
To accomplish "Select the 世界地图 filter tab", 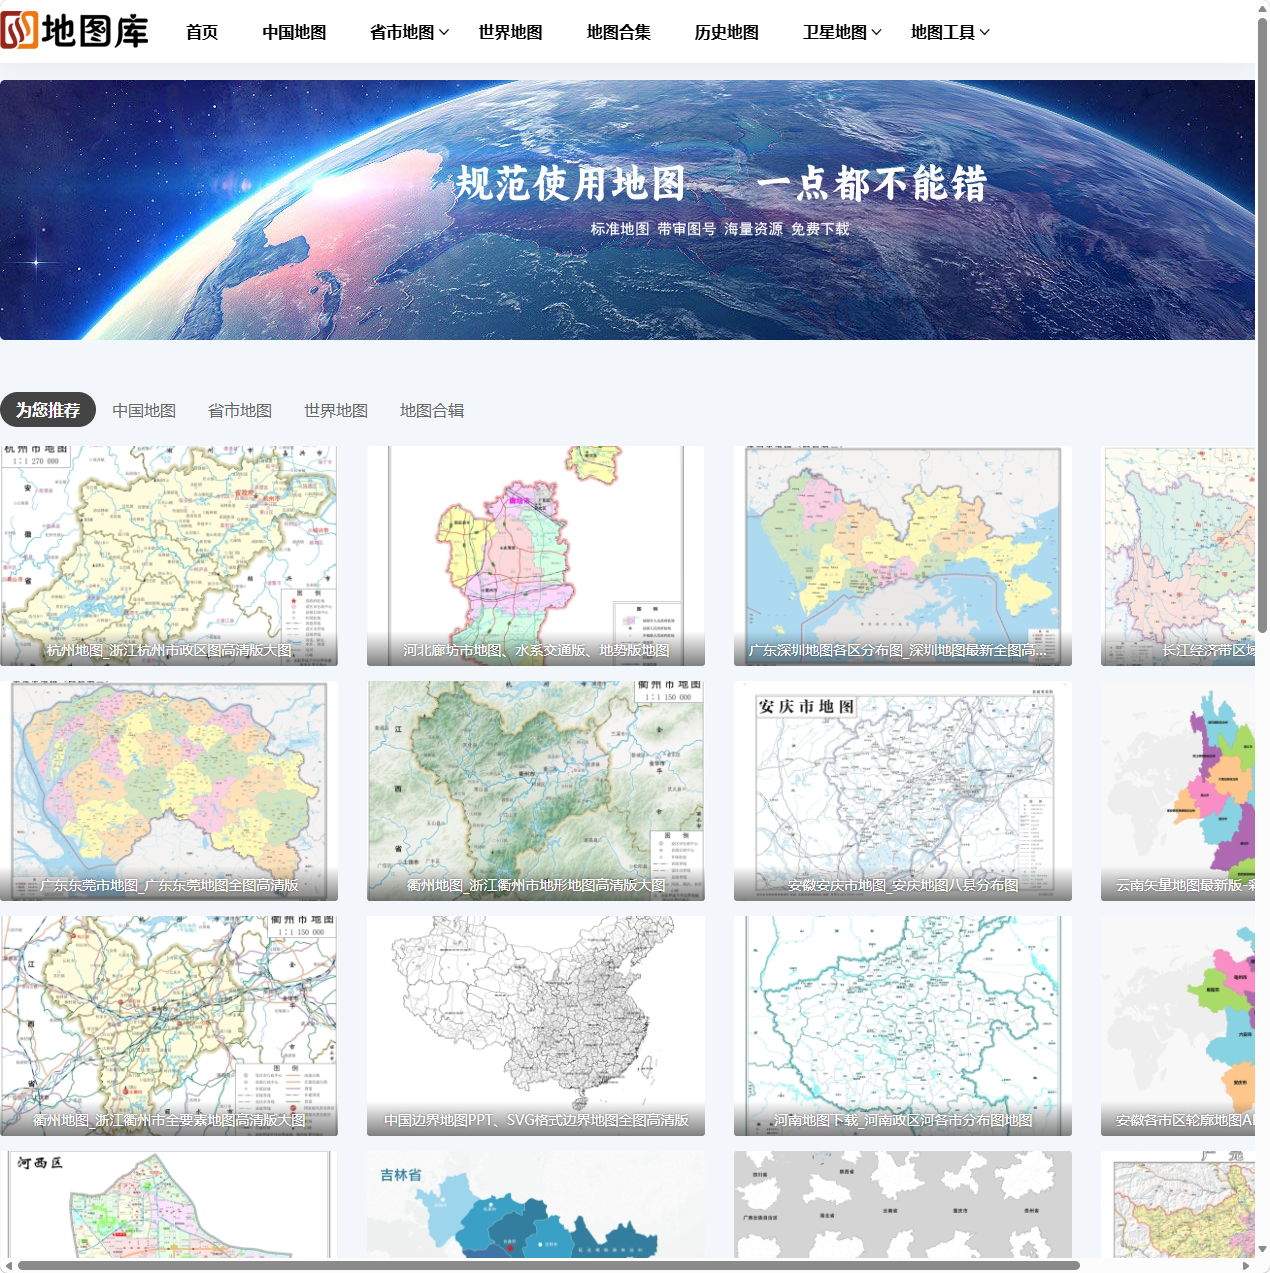I will 335,410.
